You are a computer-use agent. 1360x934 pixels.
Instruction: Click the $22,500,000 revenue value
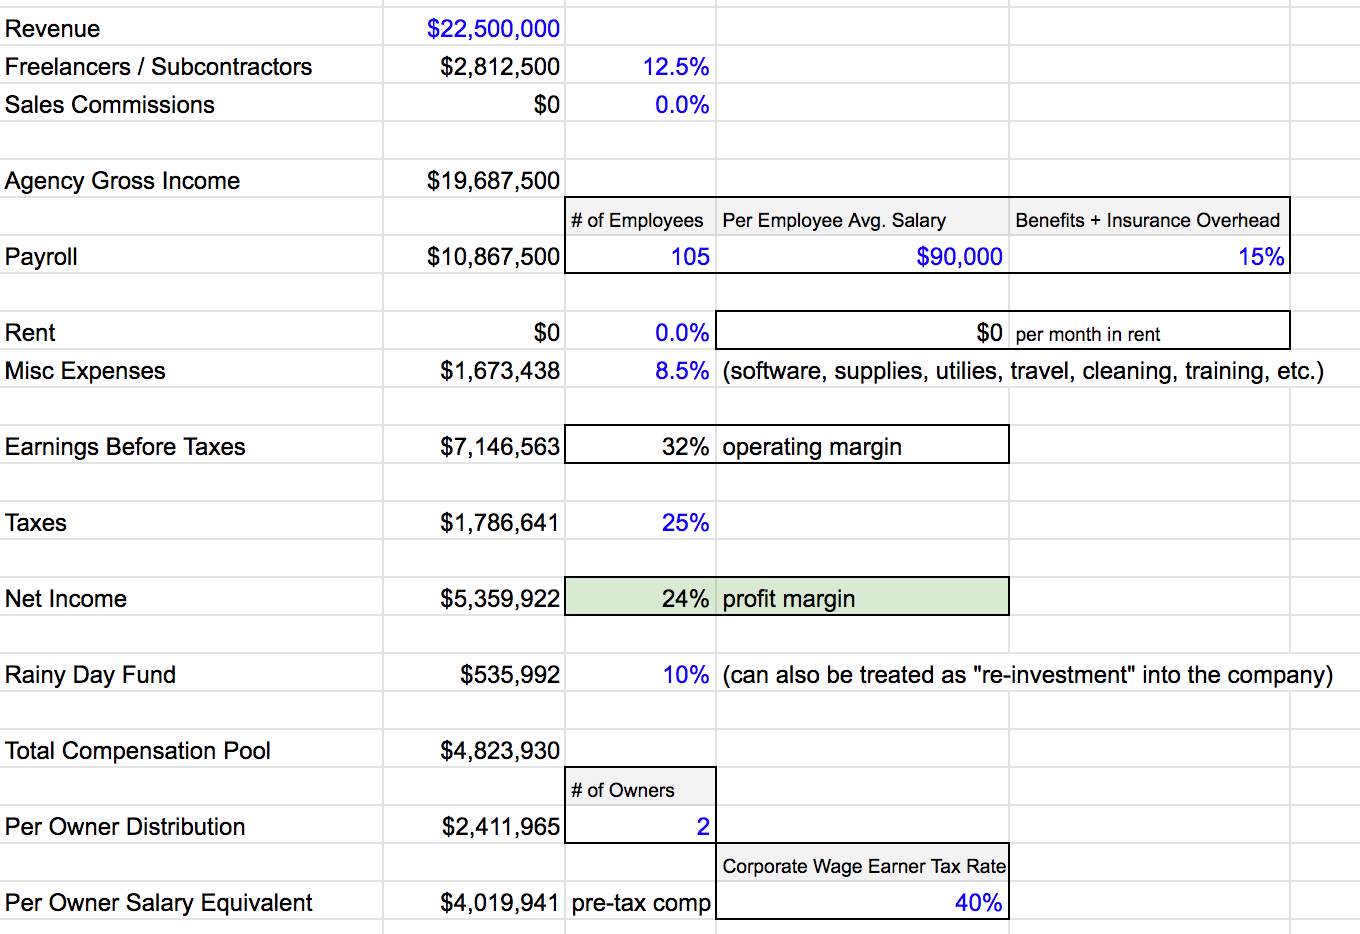pyautogui.click(x=493, y=29)
